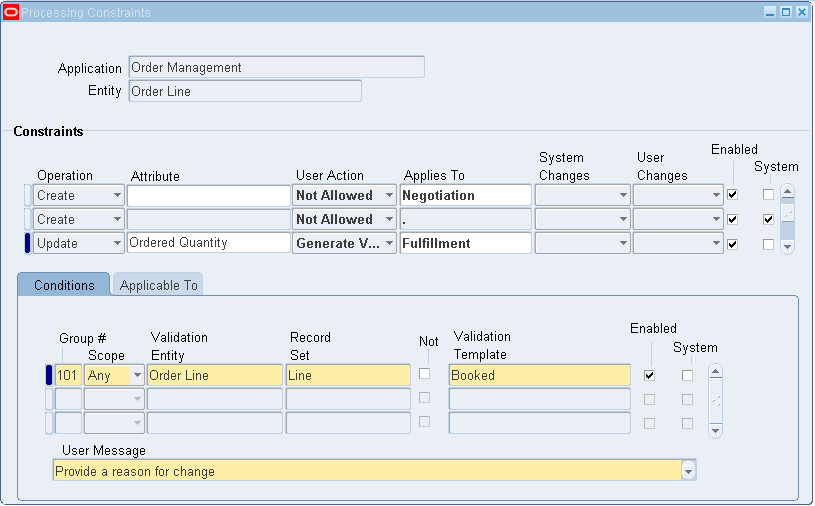Screen dimensions: 815x506
Task: Toggle Enabled checkbox for Negotiation constraint row
Action: pyautogui.click(x=732, y=195)
